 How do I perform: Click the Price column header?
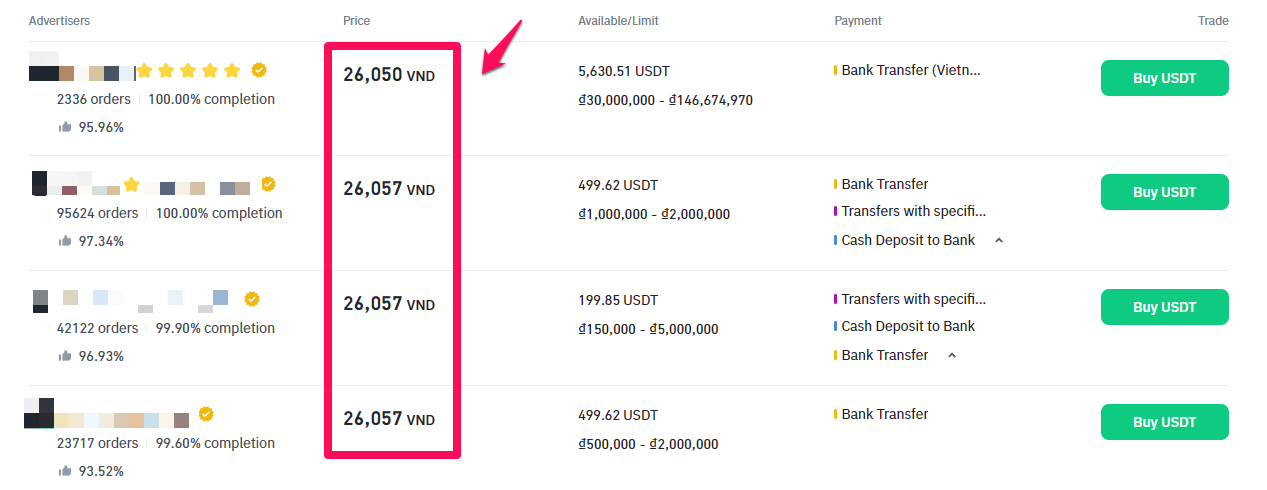pos(356,21)
